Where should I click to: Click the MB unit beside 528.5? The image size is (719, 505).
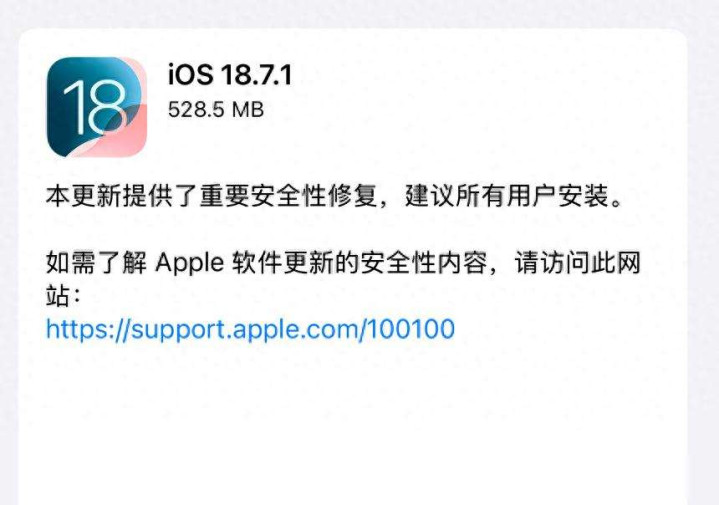click(248, 110)
